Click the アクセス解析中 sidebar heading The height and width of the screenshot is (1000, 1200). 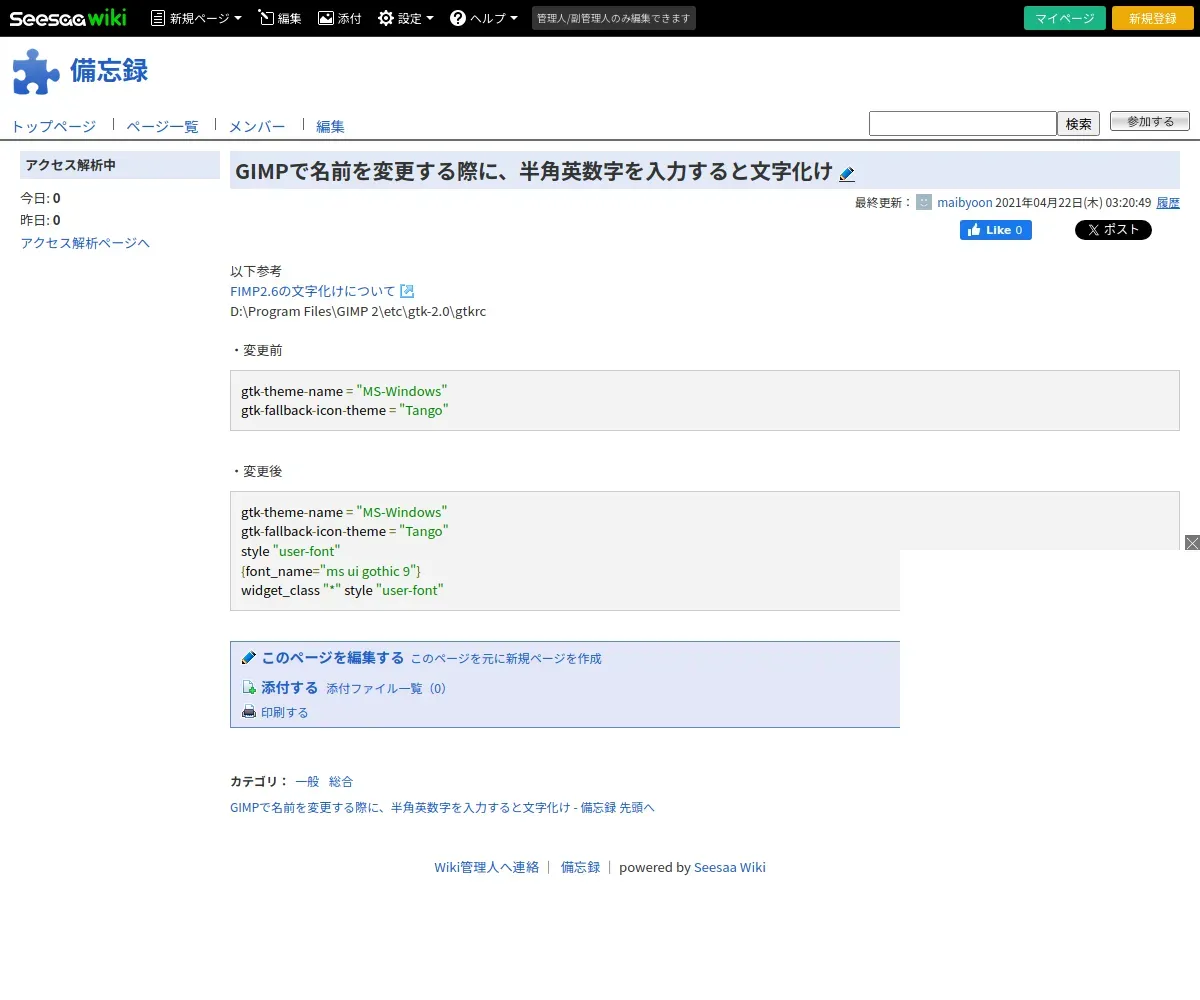pyautogui.click(x=120, y=165)
